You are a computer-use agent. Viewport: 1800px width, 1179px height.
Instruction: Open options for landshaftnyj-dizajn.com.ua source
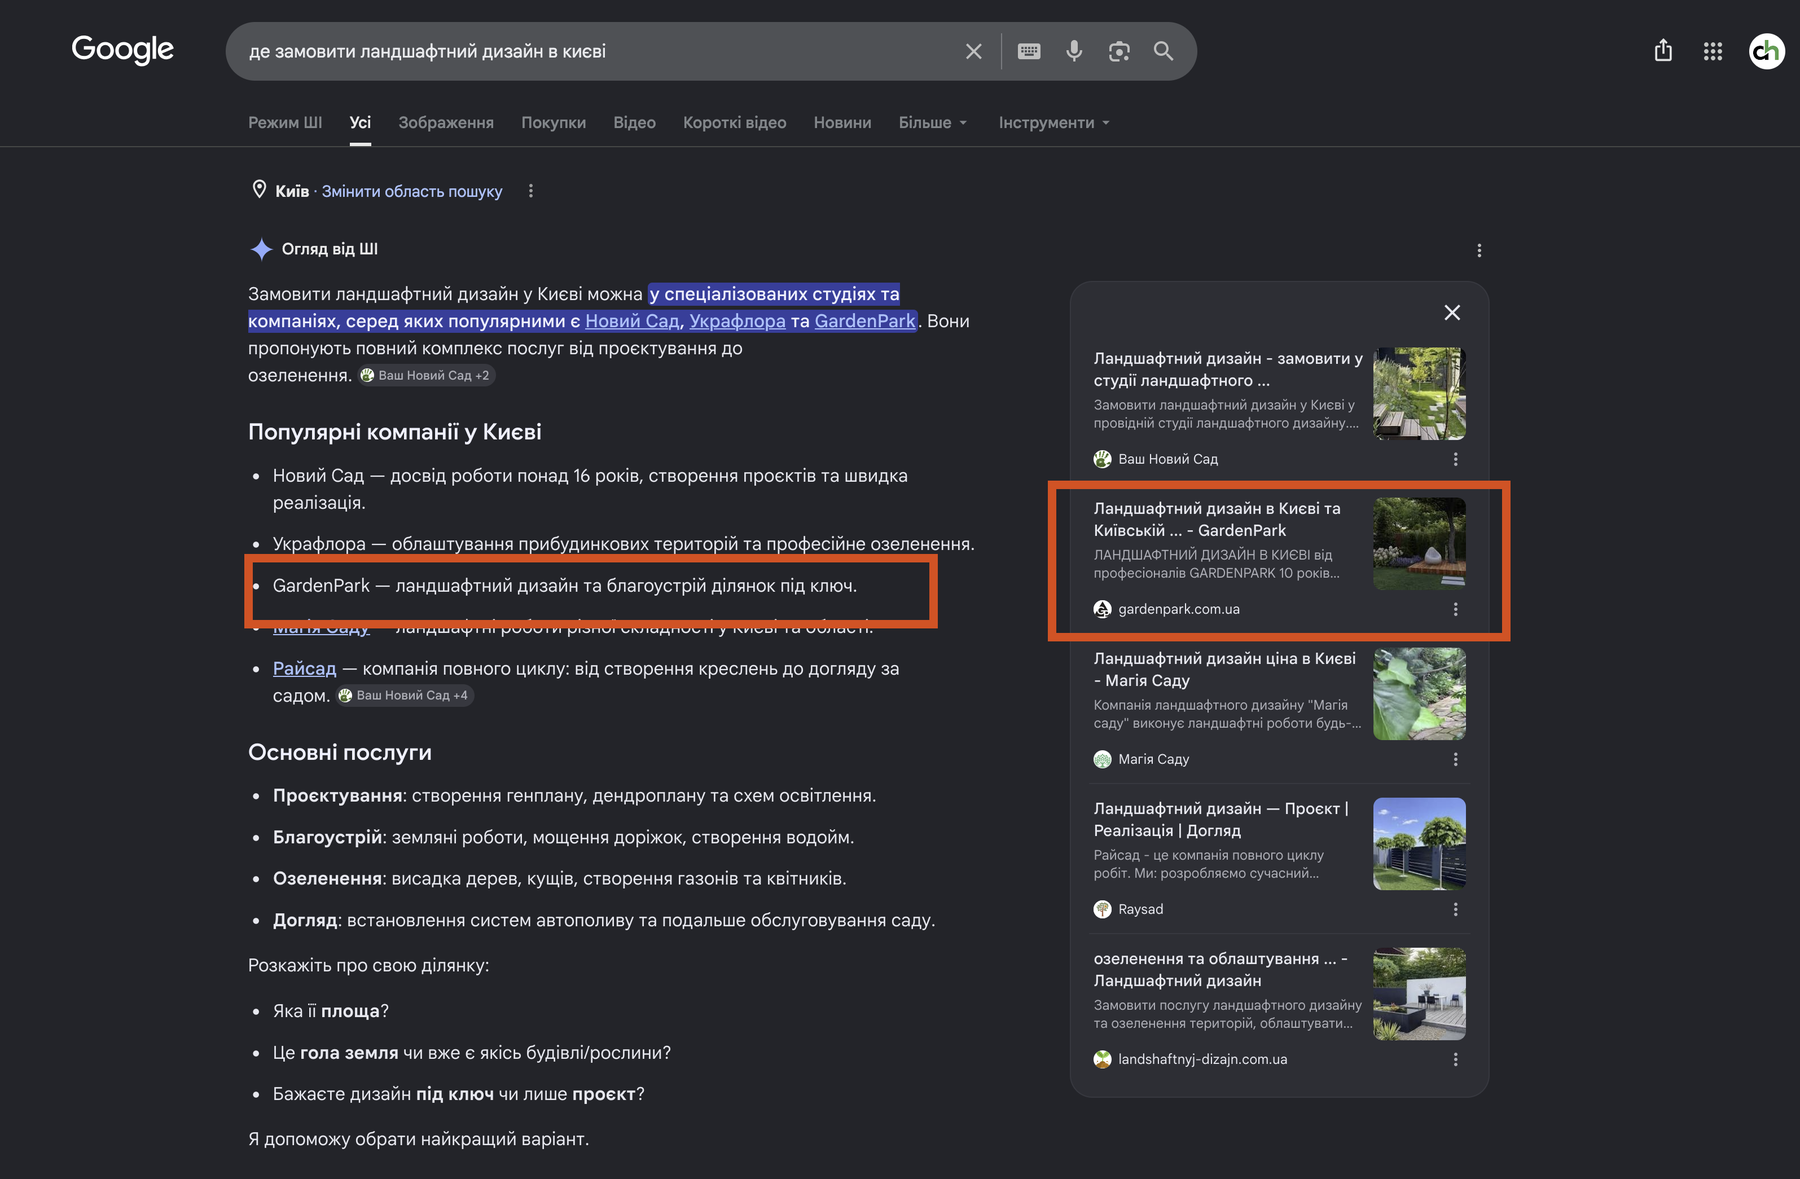point(1455,1059)
